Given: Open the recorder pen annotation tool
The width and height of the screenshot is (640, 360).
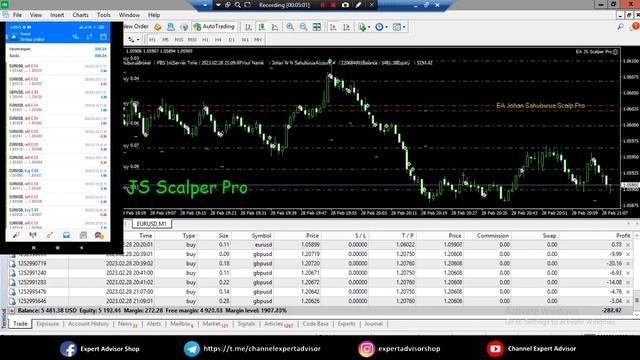Looking at the screenshot, I should click(x=358, y=5).
